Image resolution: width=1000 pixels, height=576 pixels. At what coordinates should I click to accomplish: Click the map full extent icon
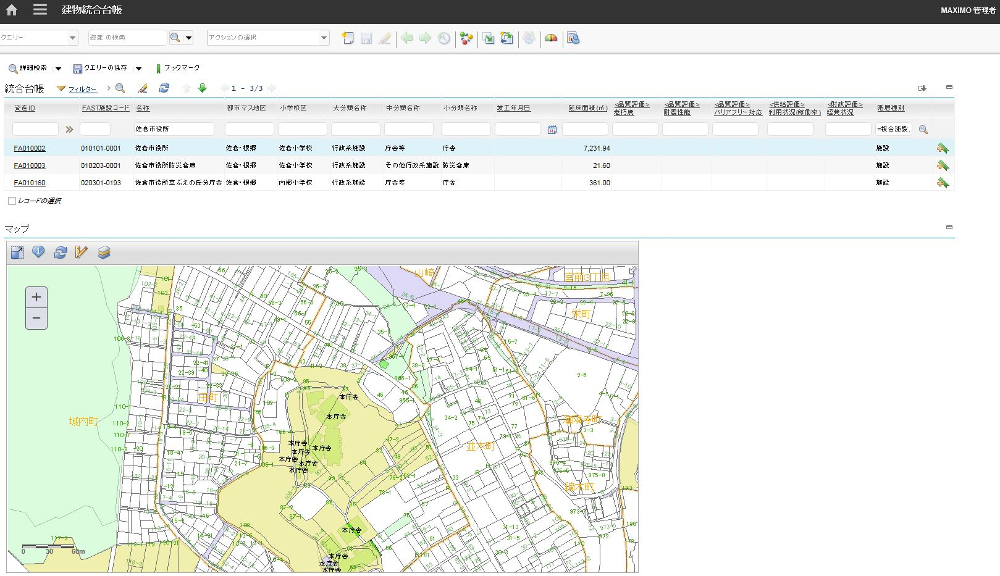click(17, 252)
